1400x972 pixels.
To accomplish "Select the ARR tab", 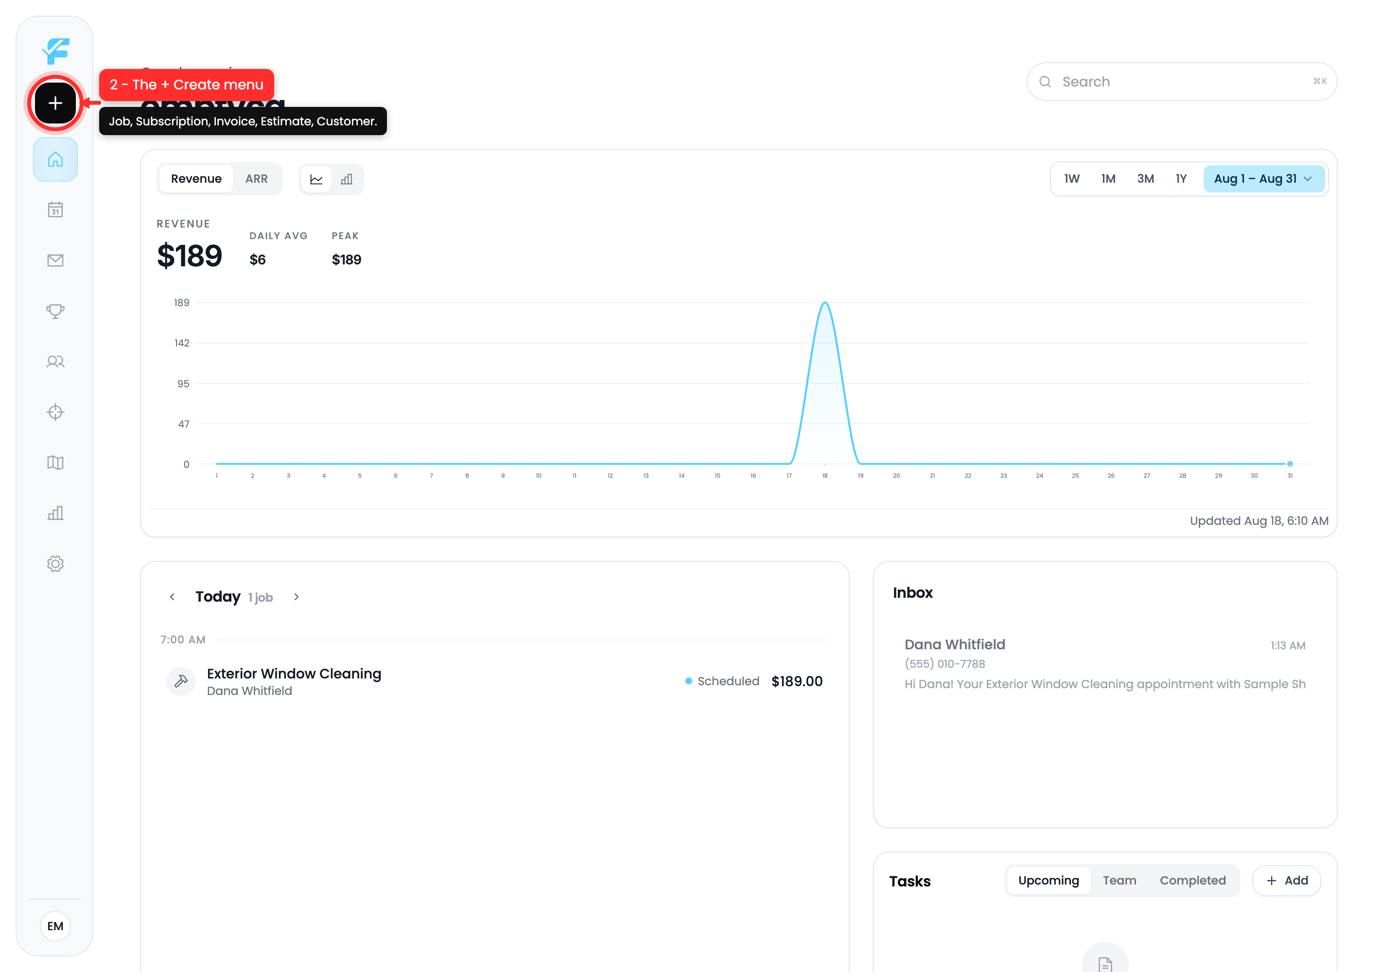I will 257,179.
